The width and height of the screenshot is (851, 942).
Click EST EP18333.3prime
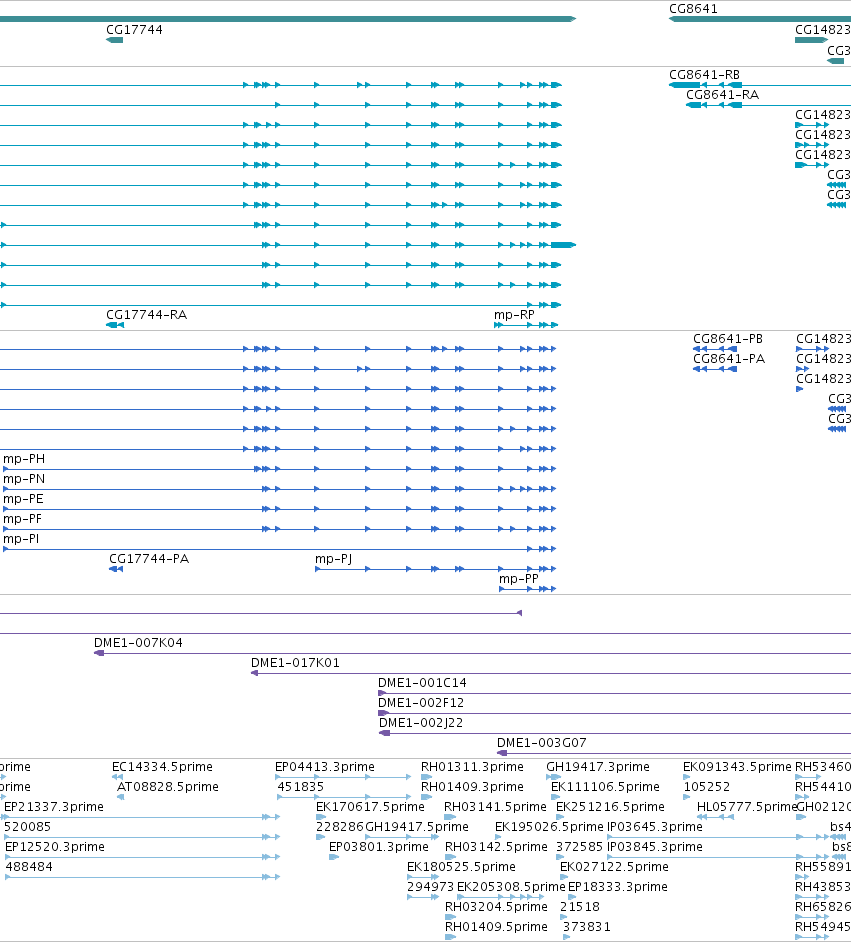tap(618, 887)
